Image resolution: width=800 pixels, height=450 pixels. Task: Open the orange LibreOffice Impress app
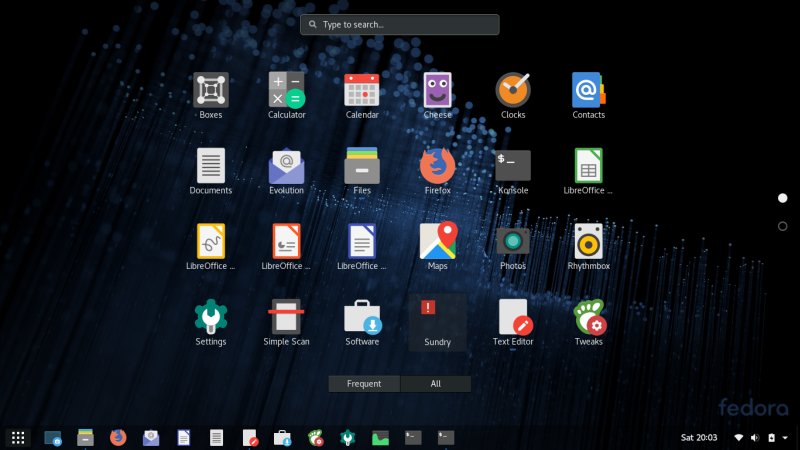286,247
